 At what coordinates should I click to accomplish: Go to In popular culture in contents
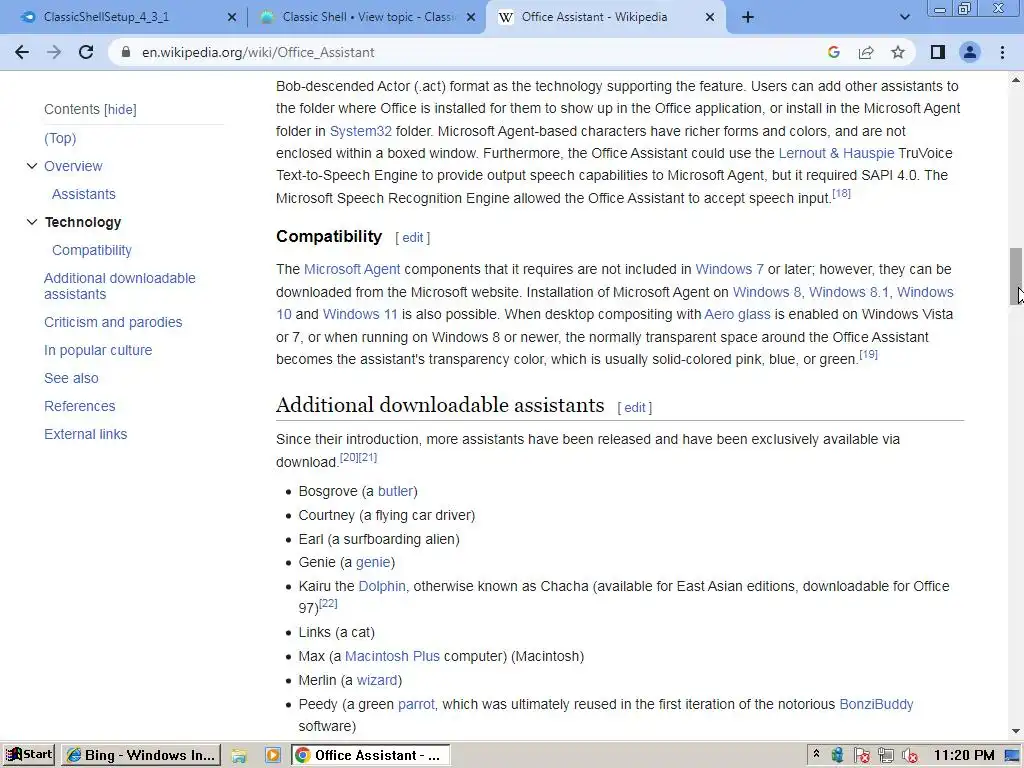98,351
